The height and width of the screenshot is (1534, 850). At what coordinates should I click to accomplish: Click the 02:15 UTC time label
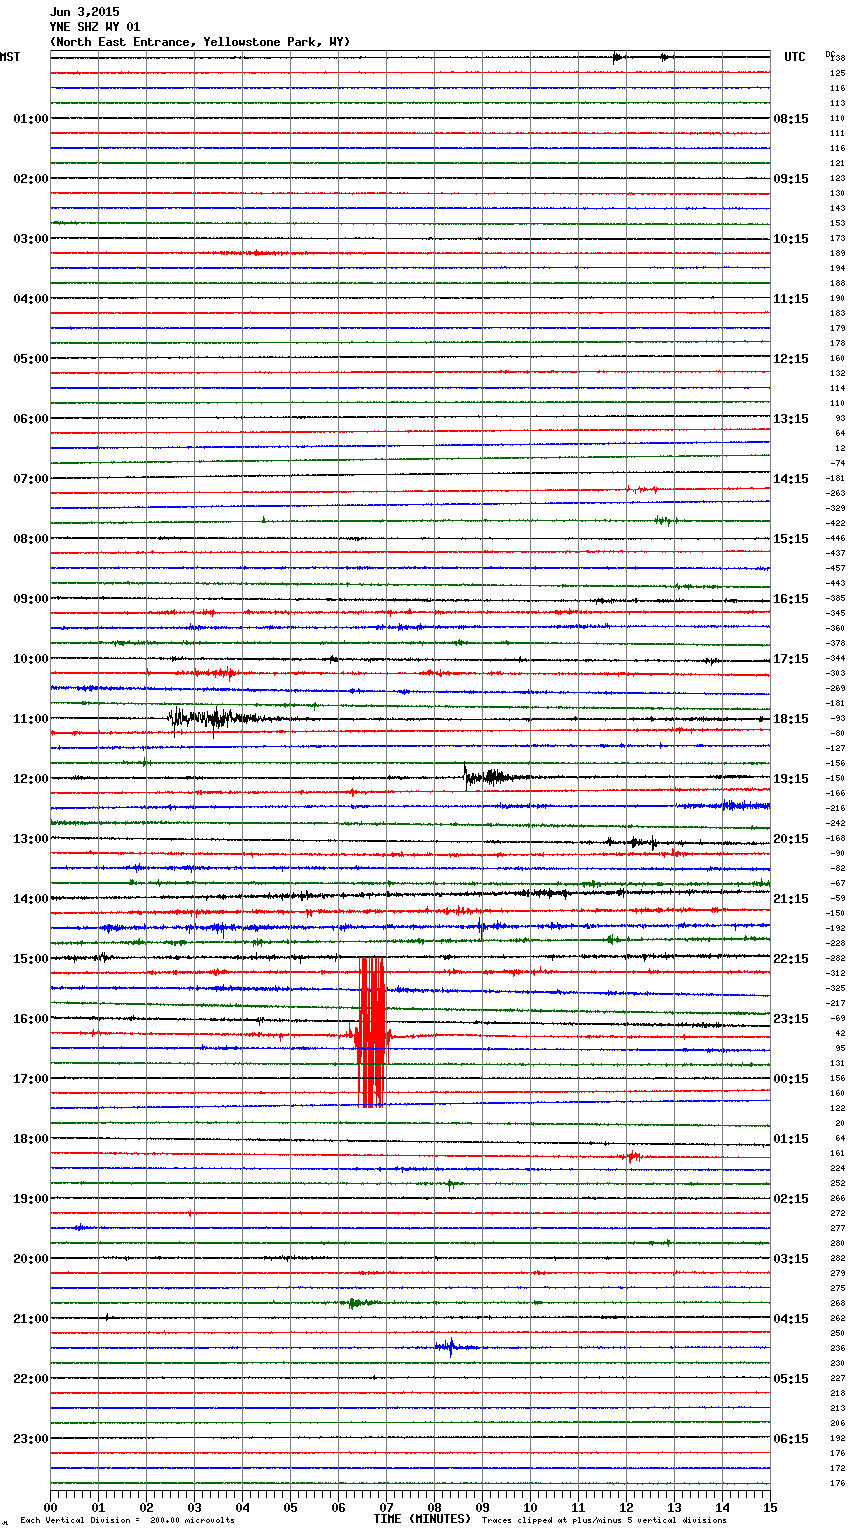[791, 1199]
